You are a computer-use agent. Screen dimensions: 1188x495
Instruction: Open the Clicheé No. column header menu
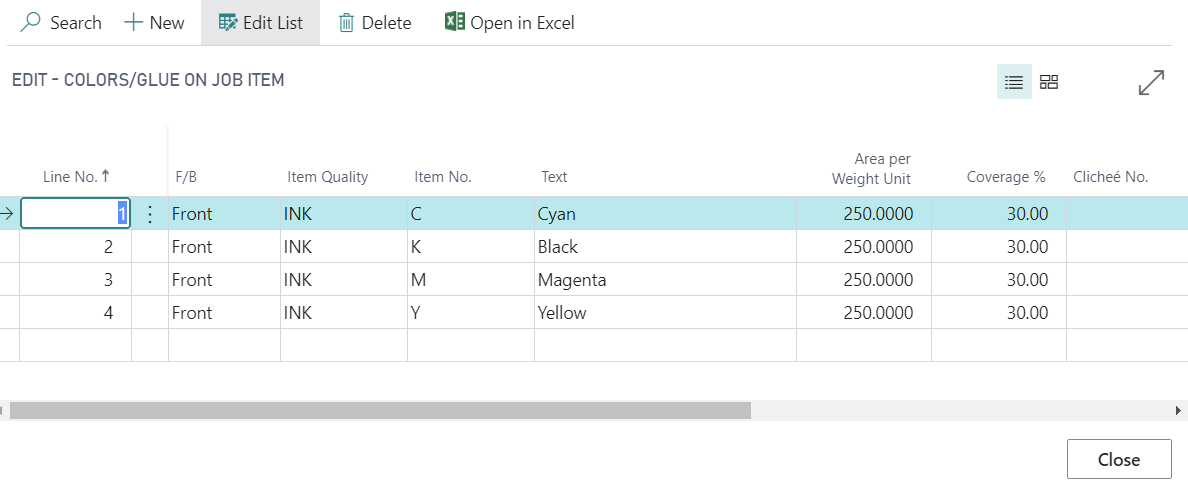1111,177
